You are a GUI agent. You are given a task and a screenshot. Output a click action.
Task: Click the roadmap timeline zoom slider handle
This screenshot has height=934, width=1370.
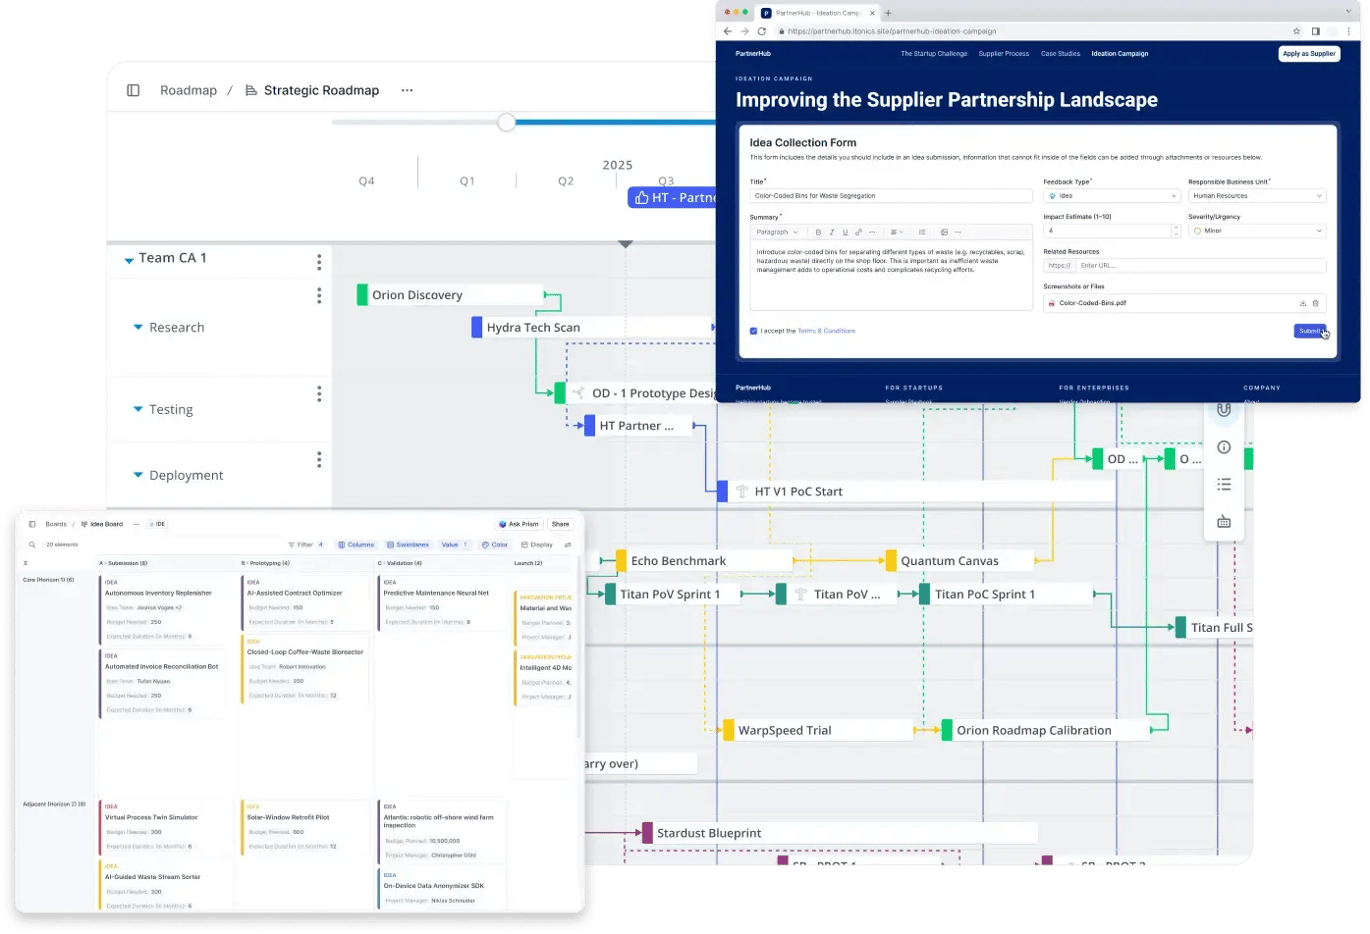click(x=507, y=122)
